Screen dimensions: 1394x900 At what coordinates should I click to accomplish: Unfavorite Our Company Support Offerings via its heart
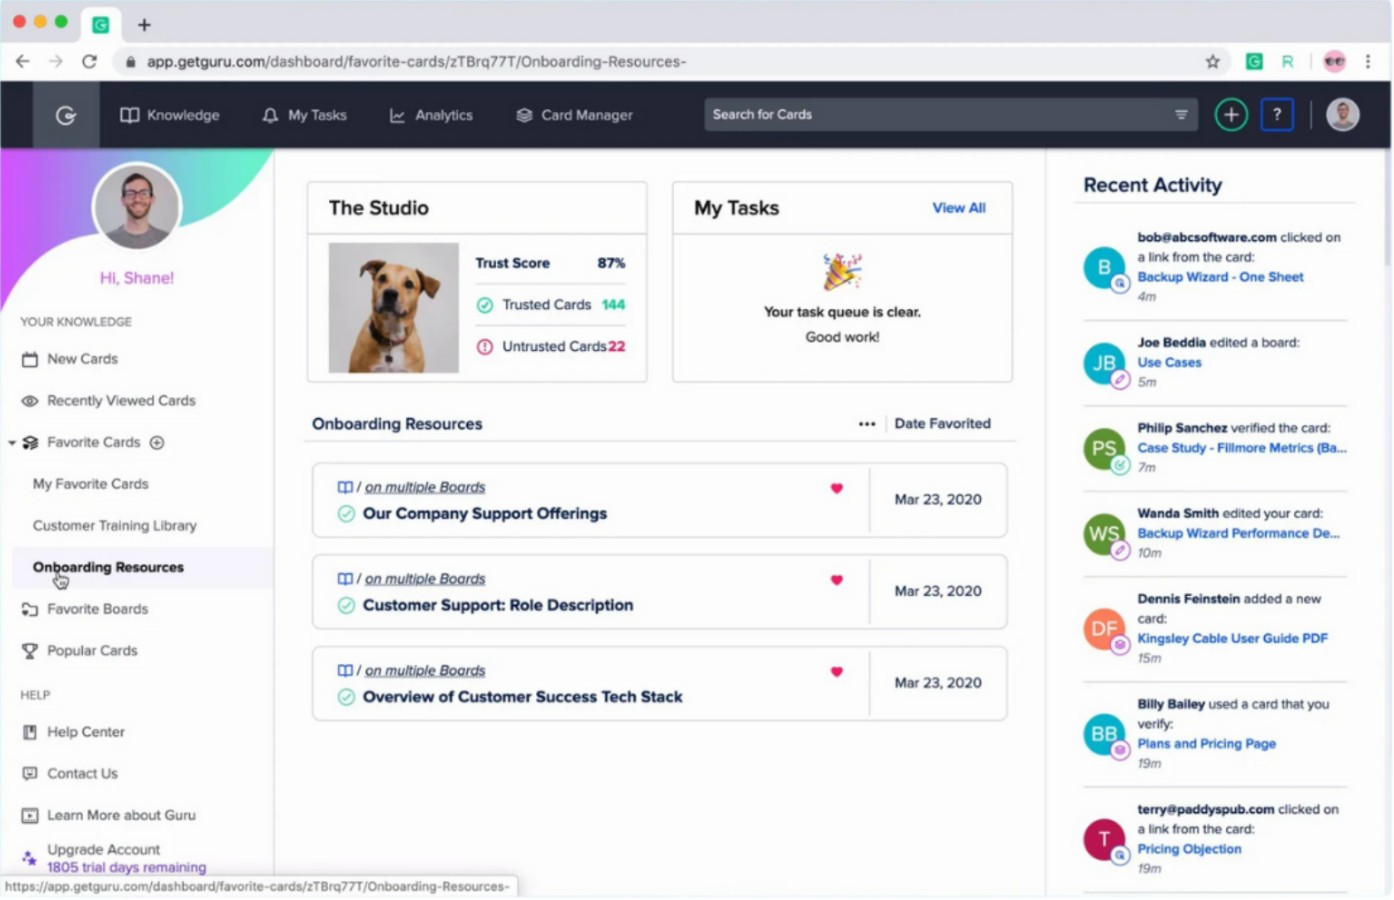click(x=836, y=489)
